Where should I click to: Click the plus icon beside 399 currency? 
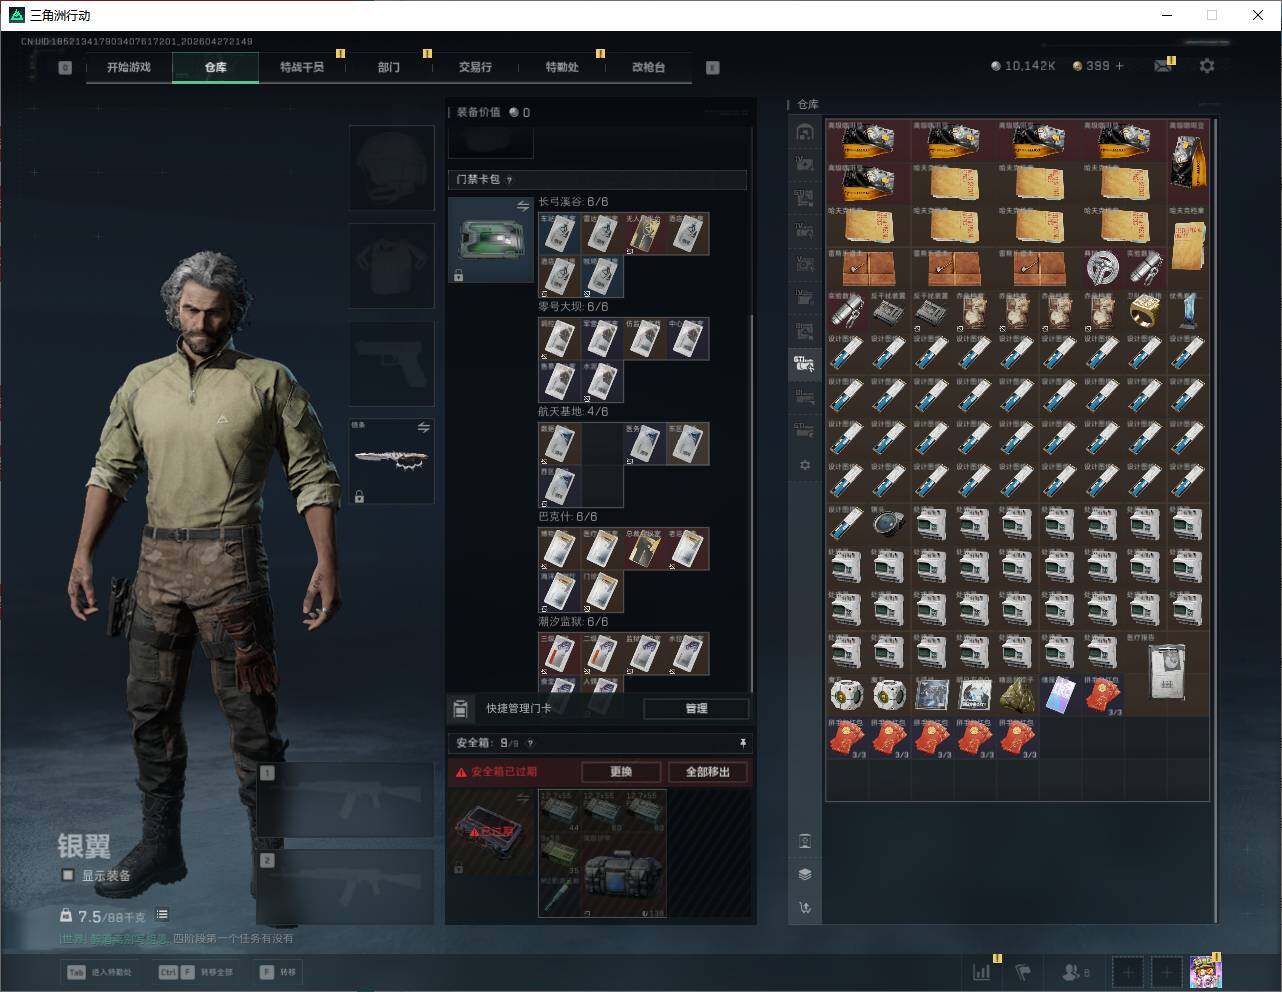[x=1120, y=66]
